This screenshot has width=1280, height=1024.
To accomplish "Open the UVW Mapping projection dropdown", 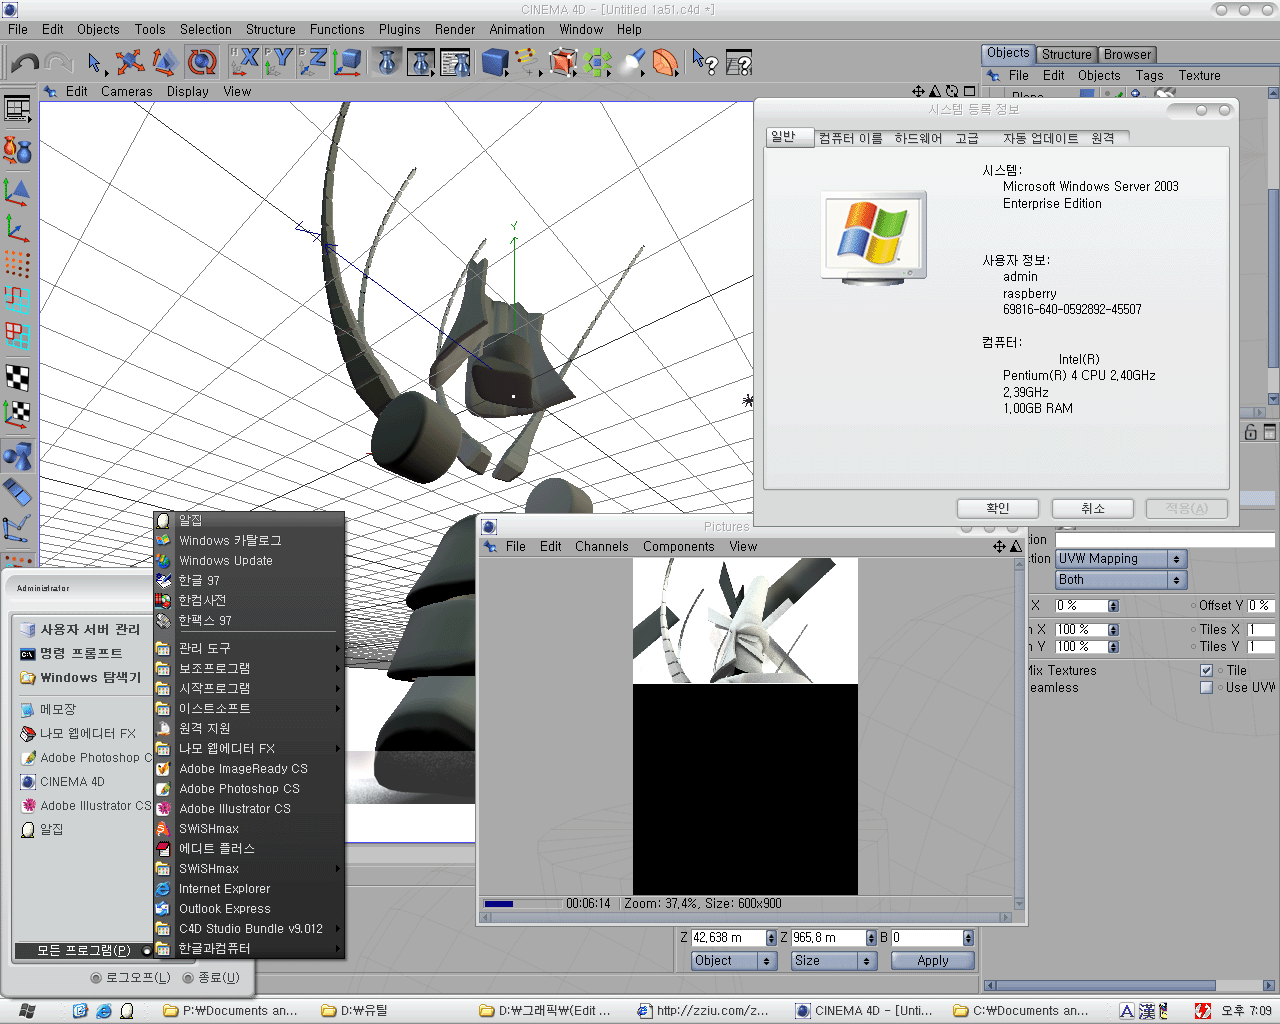I will tap(1121, 559).
